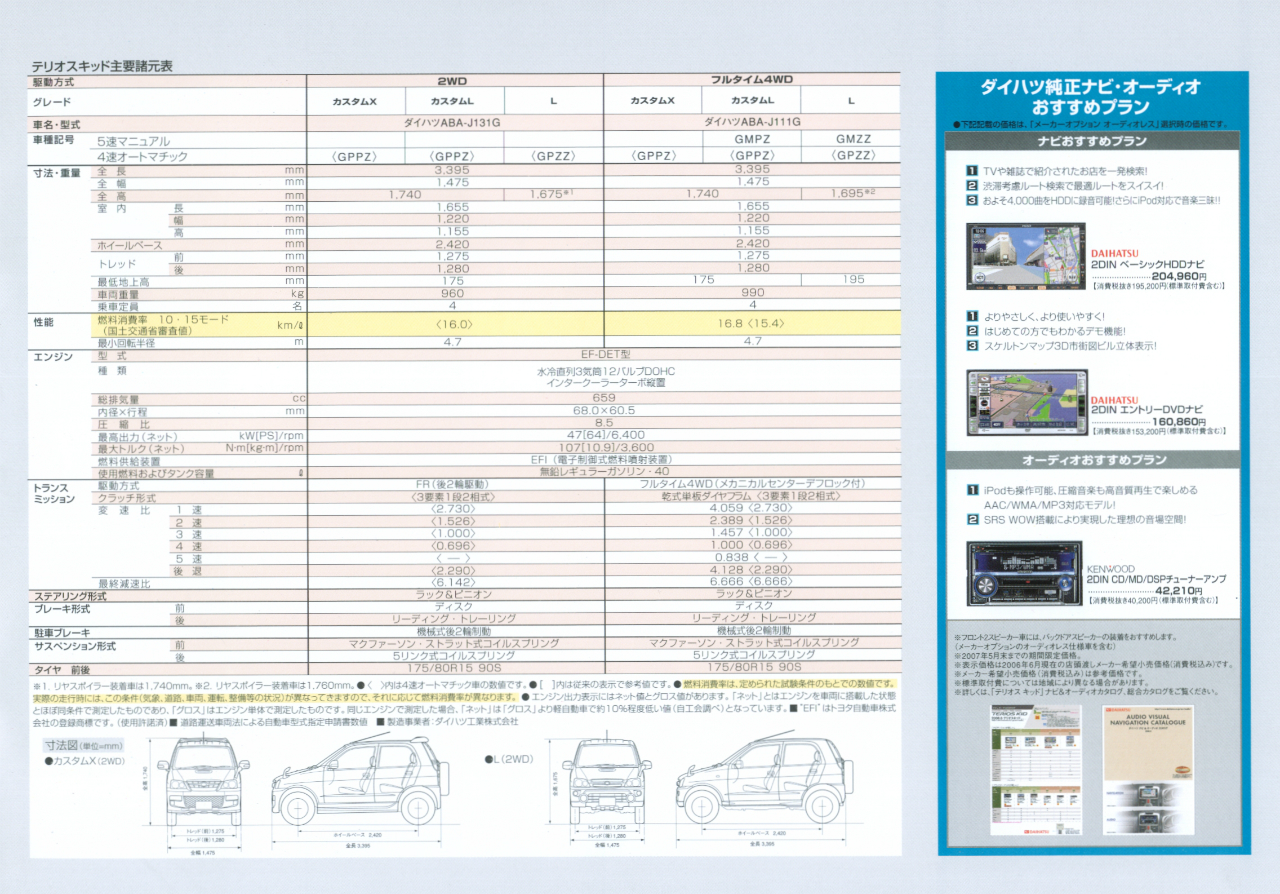Viewport: 1280px width, 894px height.
Task: Select the EF-DET型 engine type
Action: click(x=605, y=354)
